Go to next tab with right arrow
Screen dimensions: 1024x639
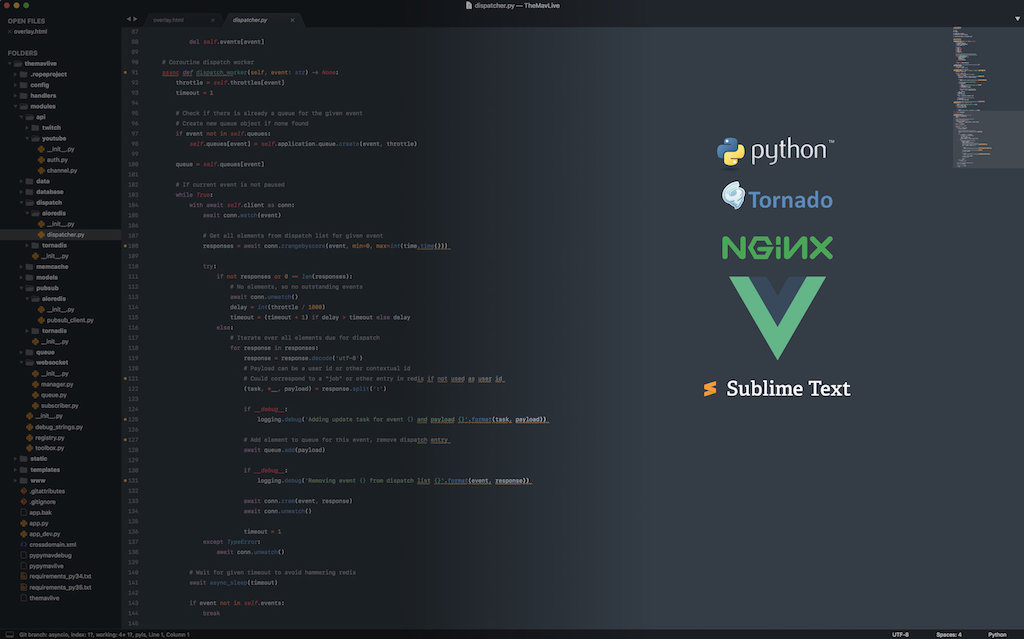pos(135,20)
